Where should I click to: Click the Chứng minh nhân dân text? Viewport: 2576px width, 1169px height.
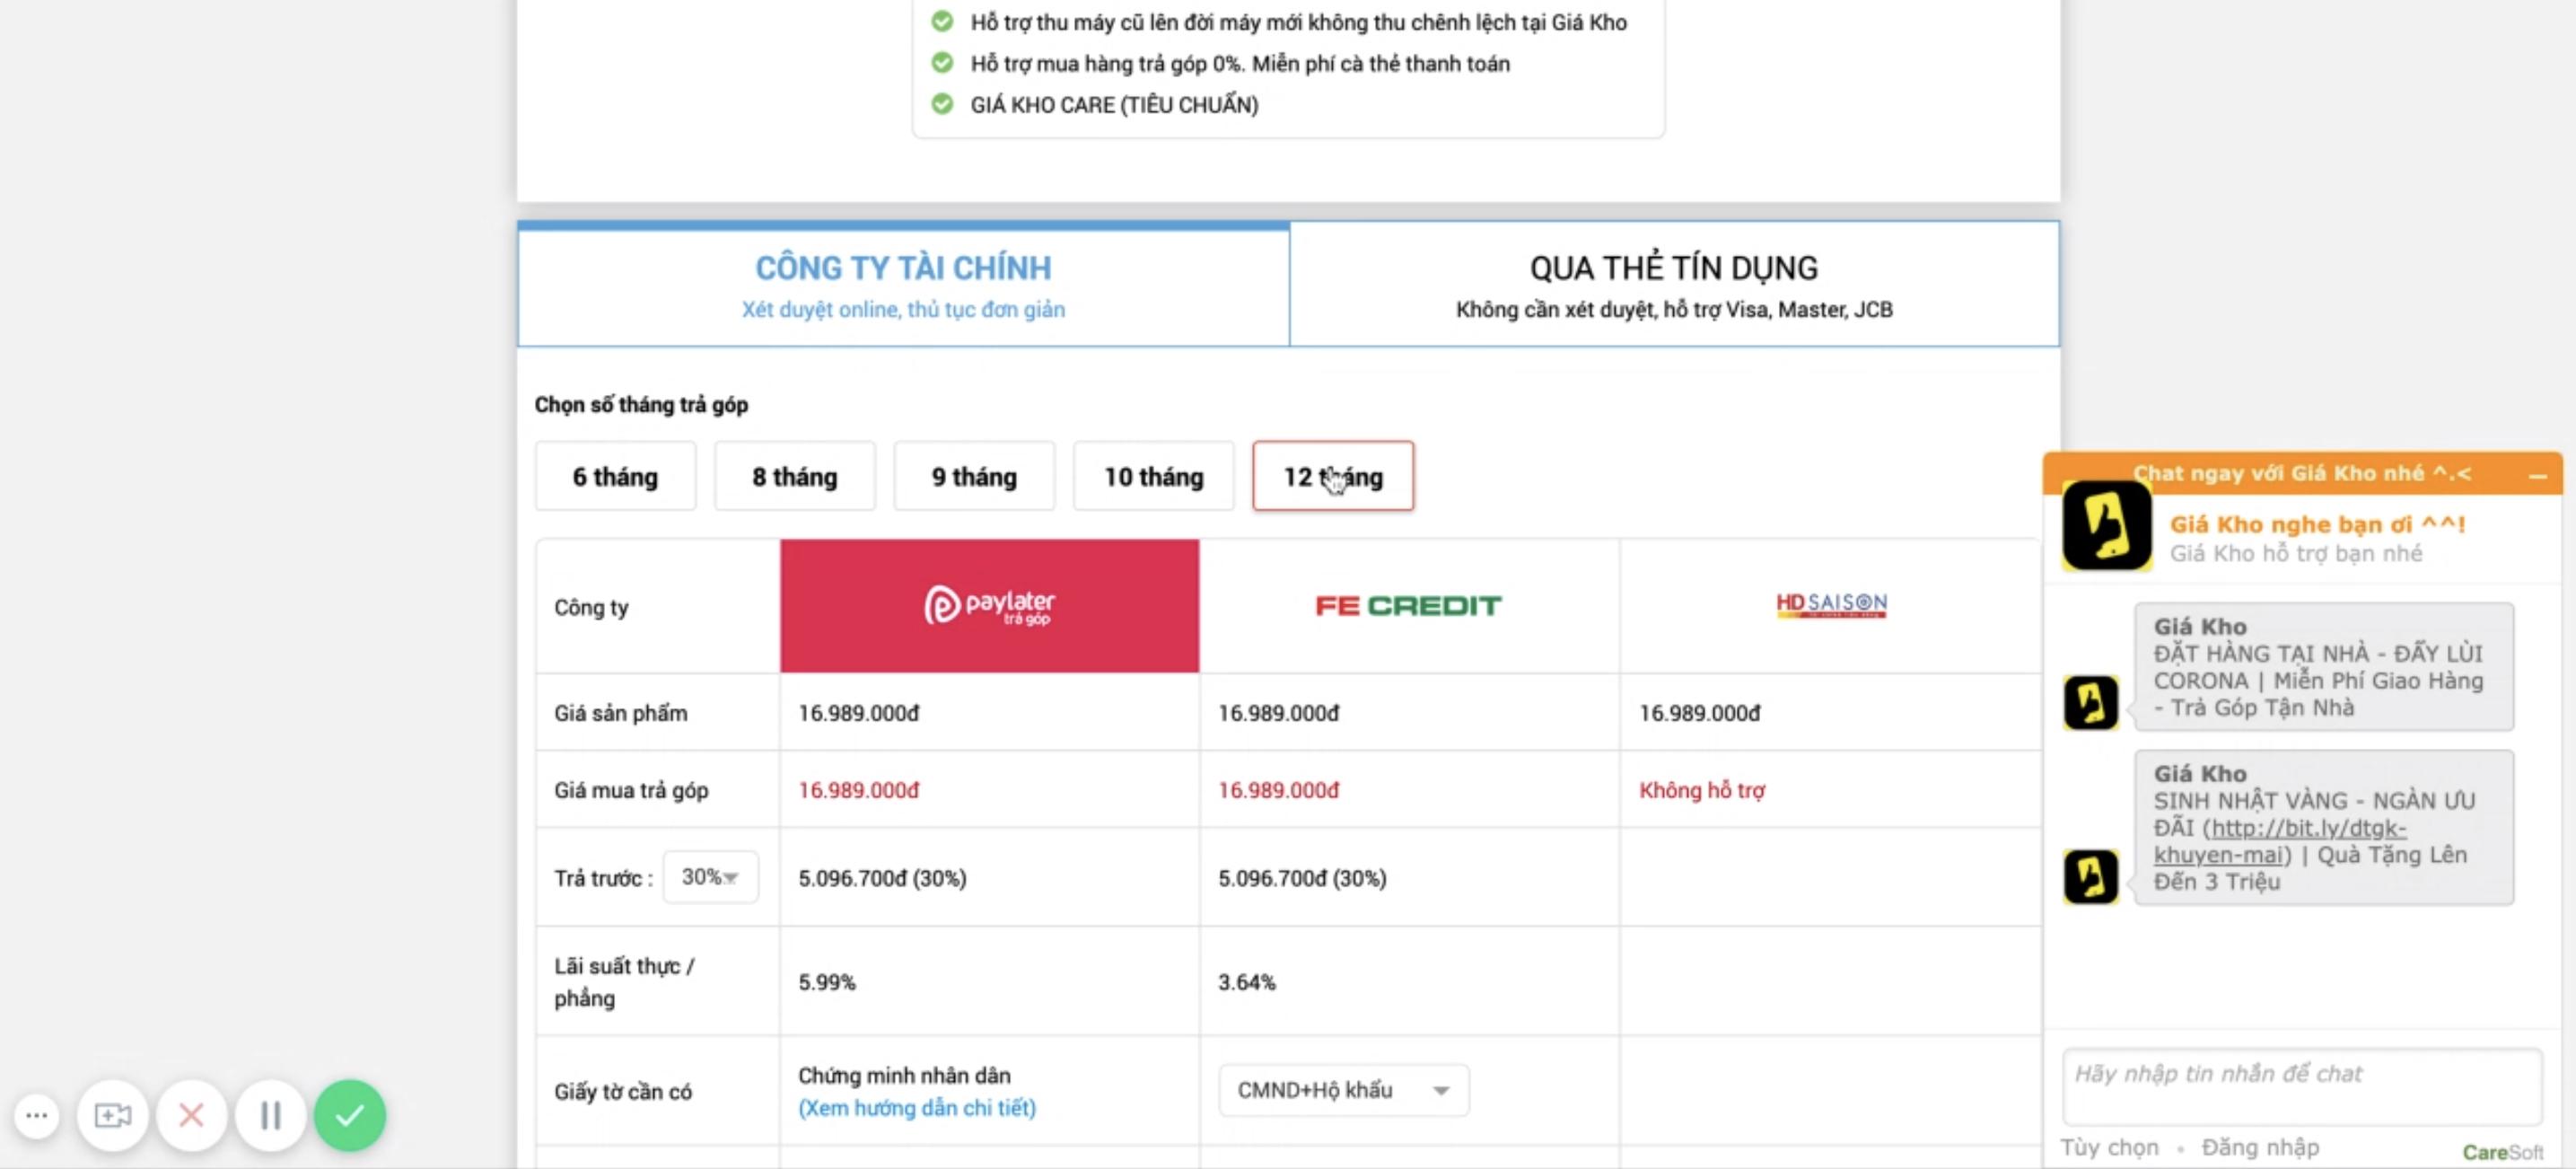[x=904, y=1075]
